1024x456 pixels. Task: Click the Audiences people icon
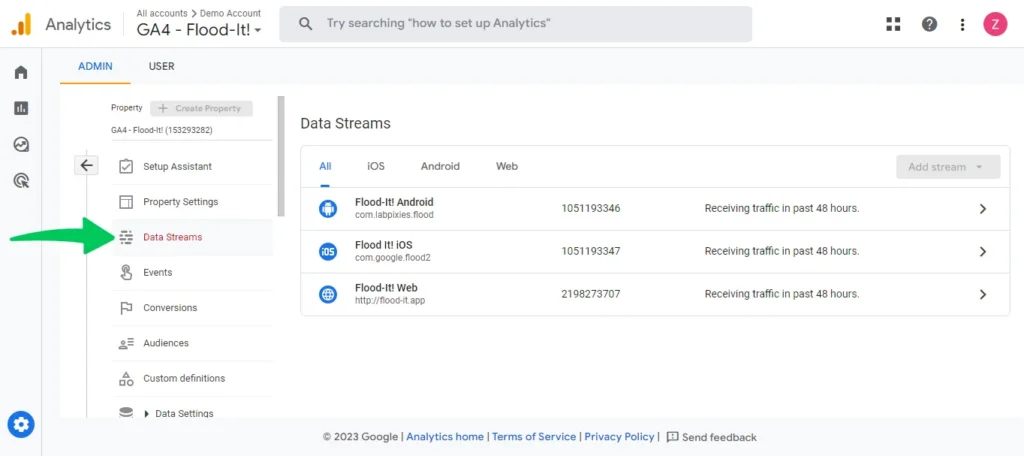126,343
